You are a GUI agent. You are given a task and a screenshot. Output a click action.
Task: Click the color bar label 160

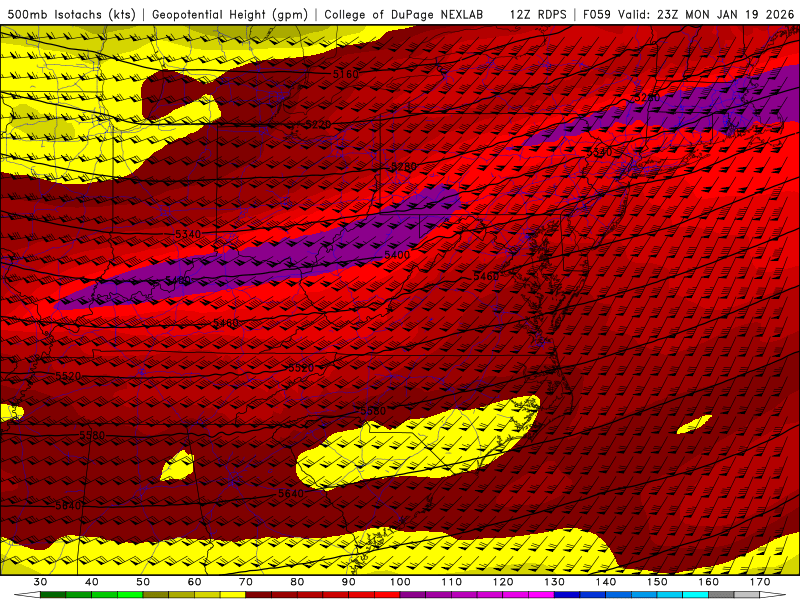tap(709, 582)
